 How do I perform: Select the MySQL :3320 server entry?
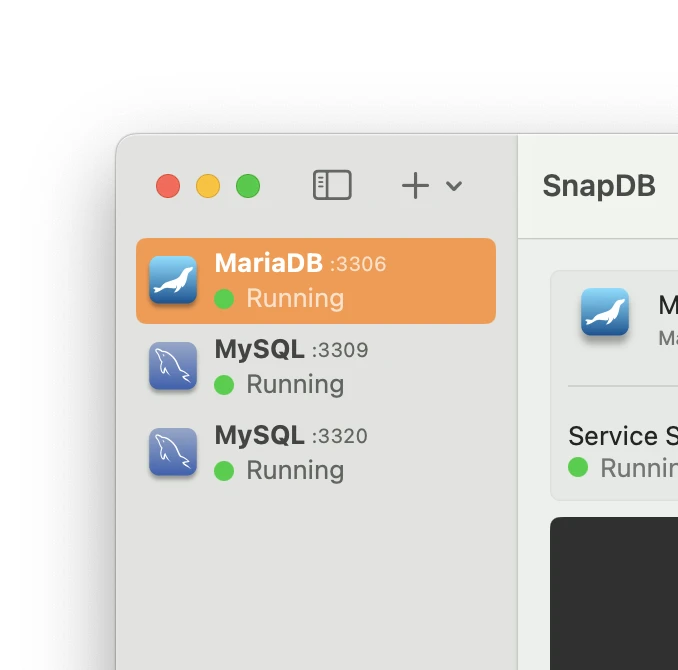[315, 453]
